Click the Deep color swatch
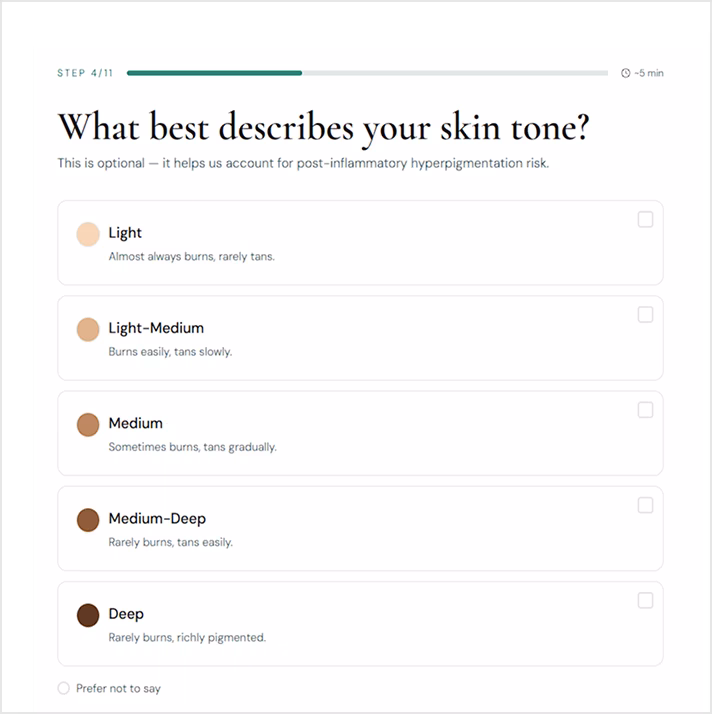The height and width of the screenshot is (714, 712). pos(88,615)
